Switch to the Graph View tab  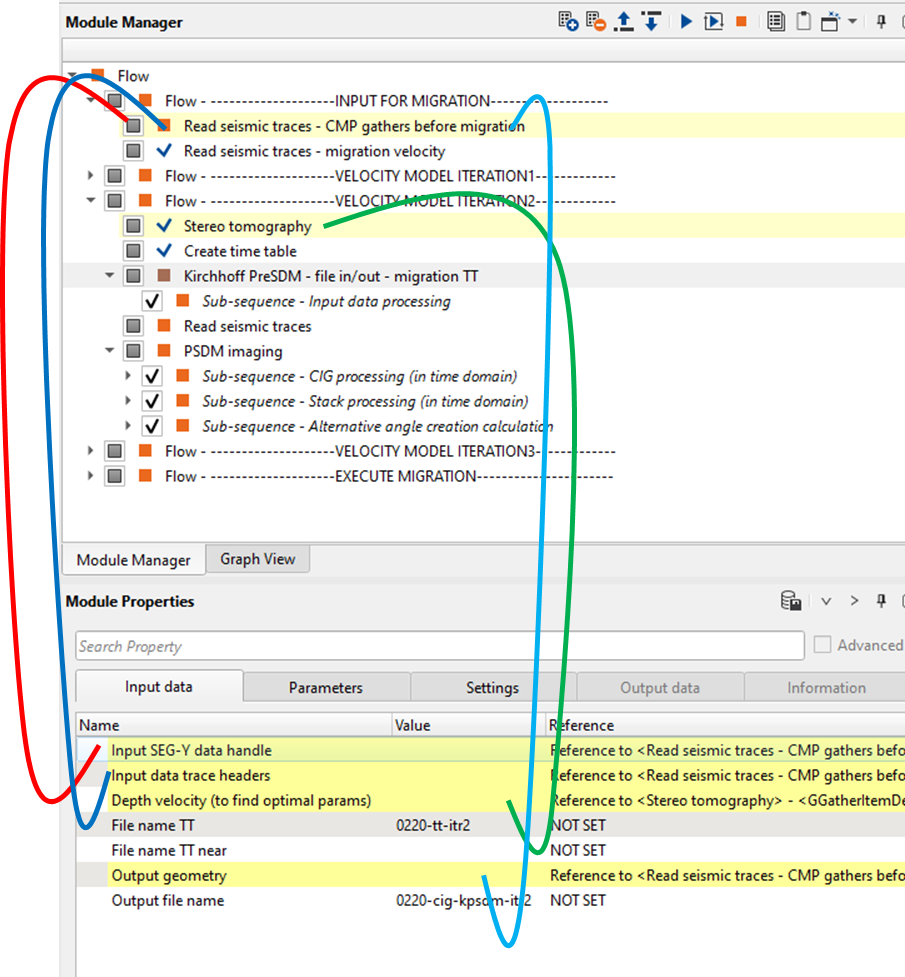pos(257,559)
